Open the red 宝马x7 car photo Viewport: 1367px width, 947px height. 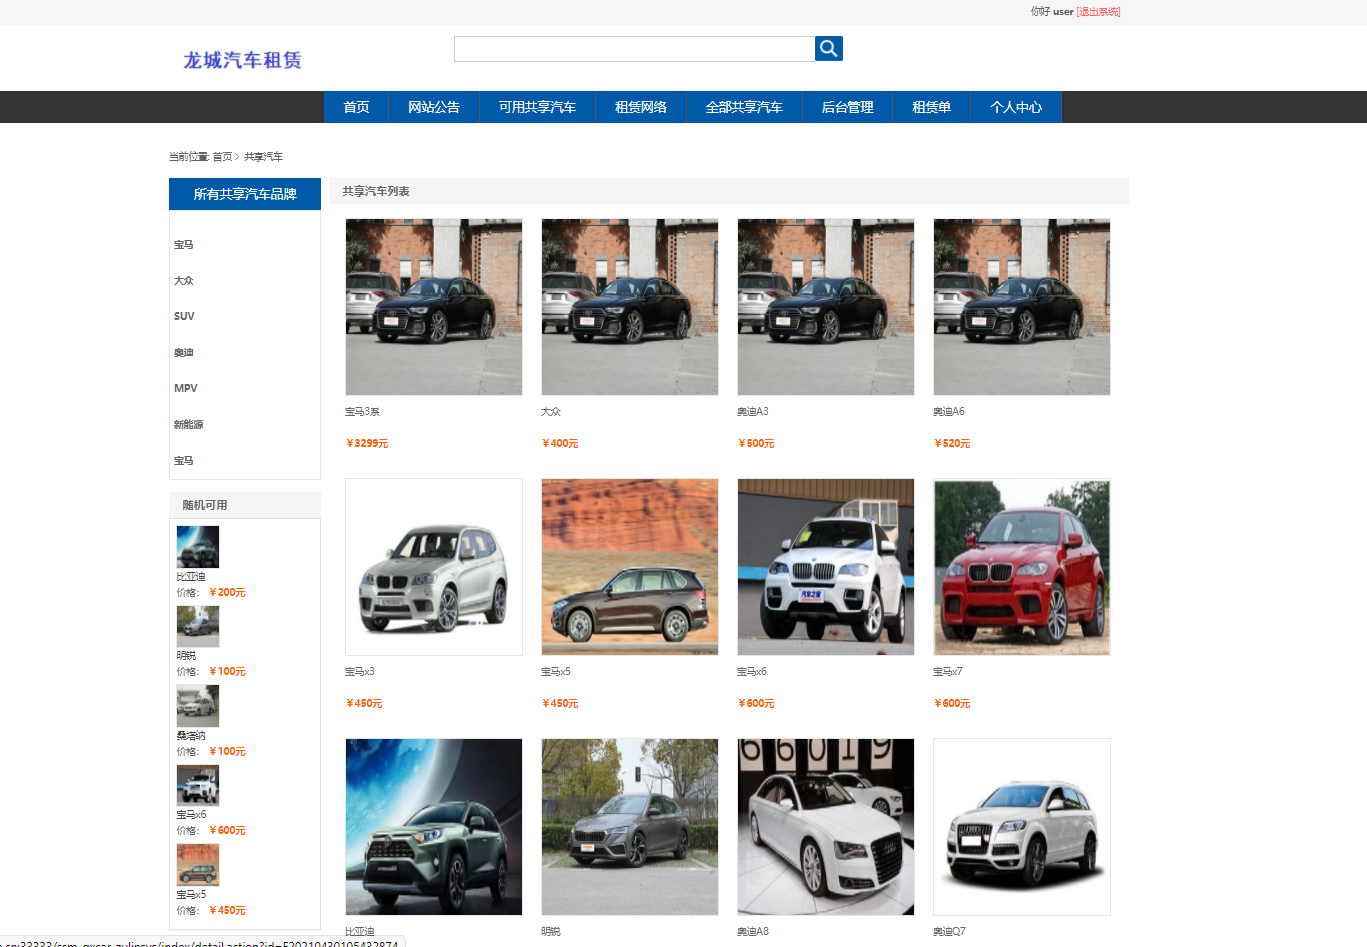1022,567
